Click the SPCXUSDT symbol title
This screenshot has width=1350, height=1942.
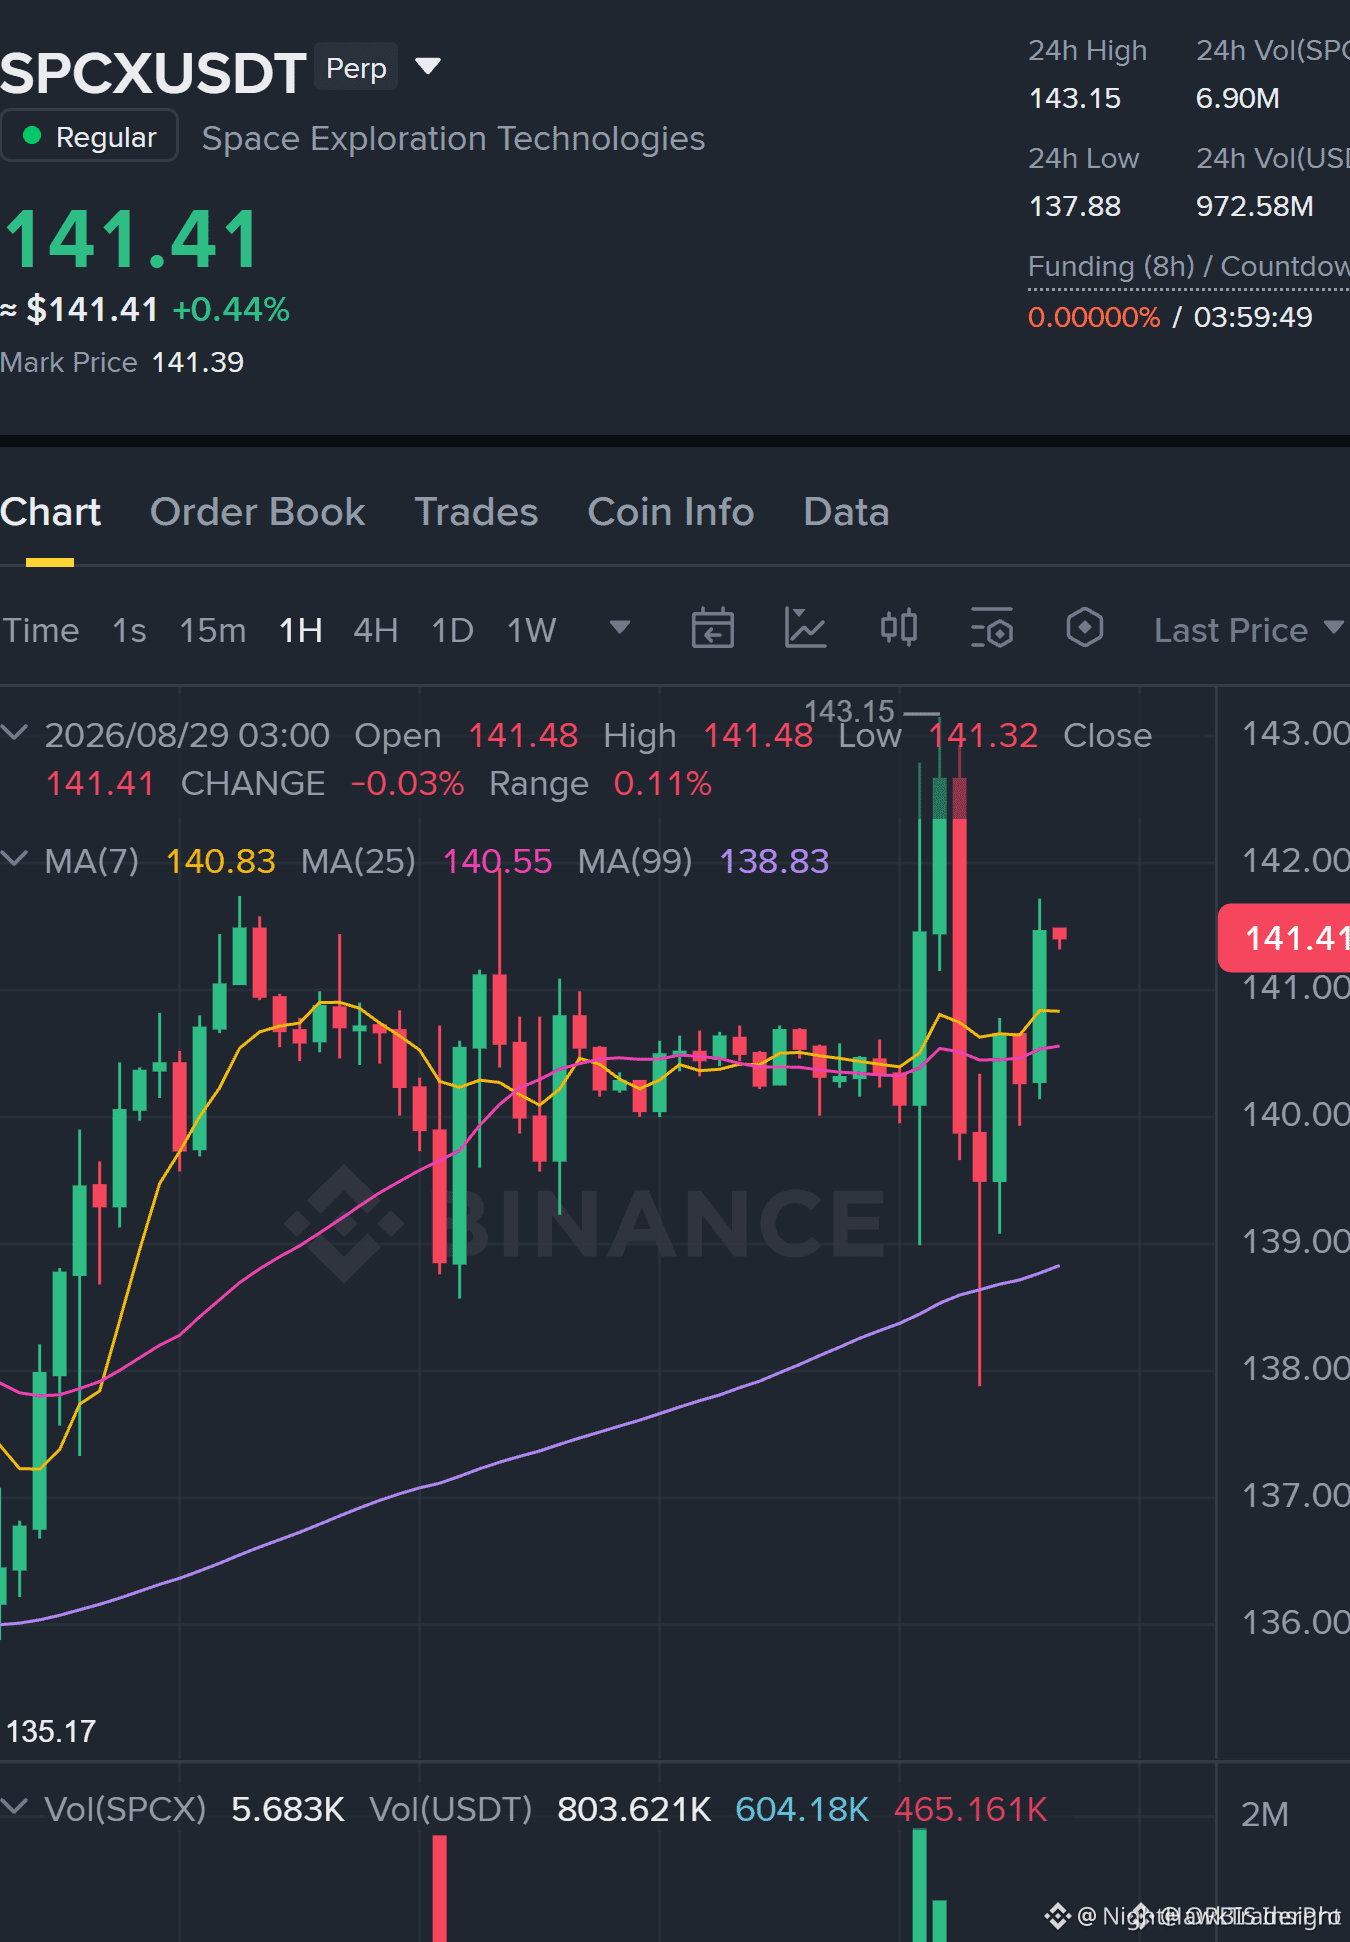[x=153, y=72]
